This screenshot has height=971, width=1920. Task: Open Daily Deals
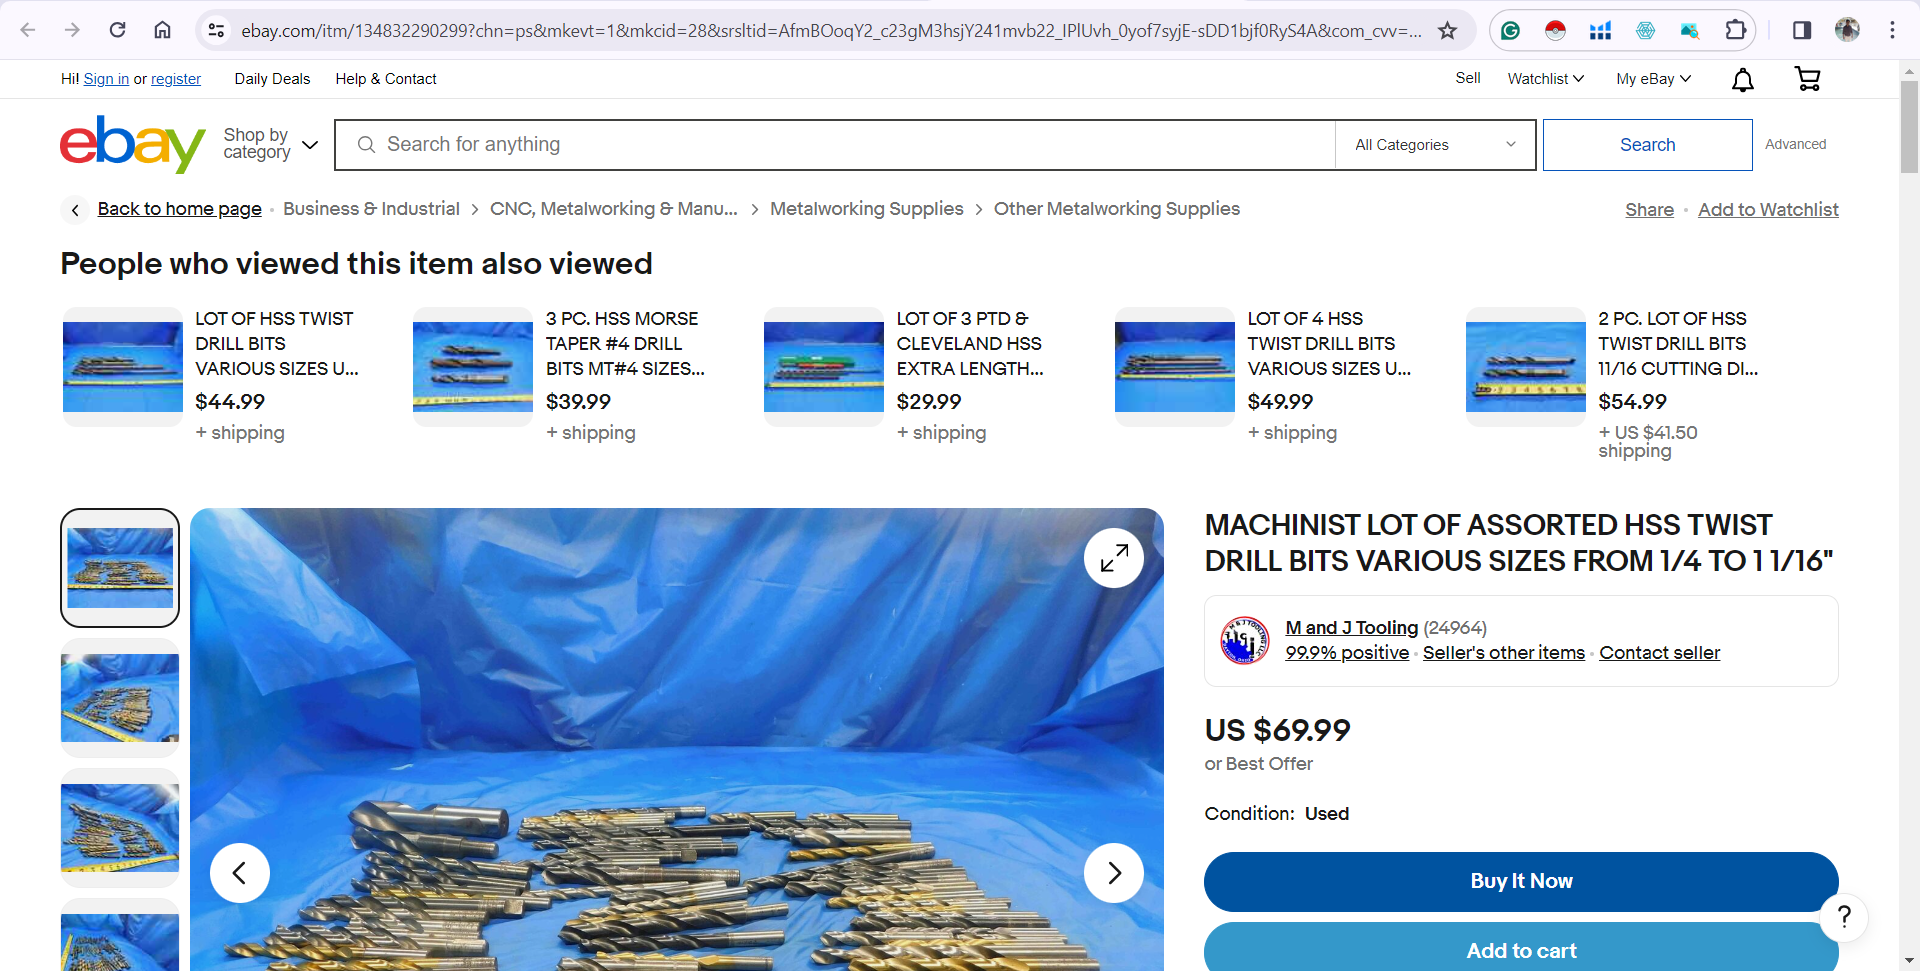(272, 79)
